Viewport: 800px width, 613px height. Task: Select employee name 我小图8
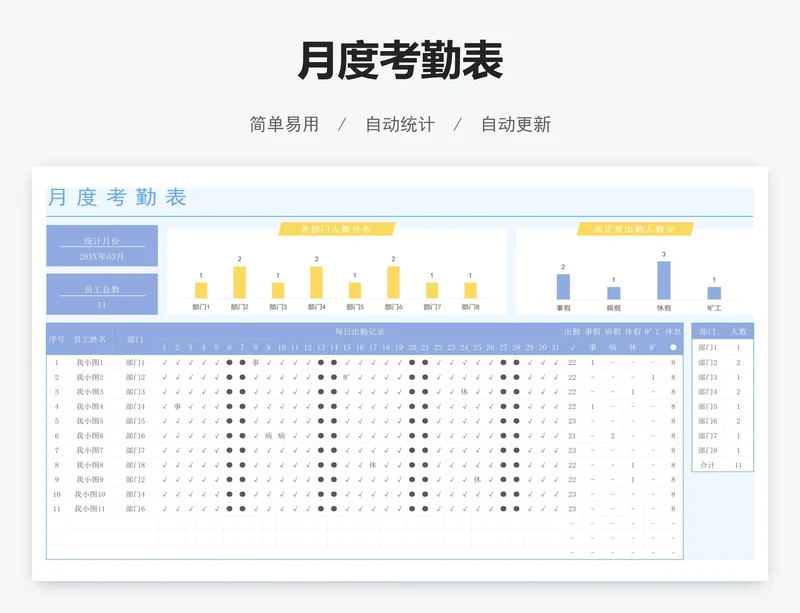(x=90, y=465)
